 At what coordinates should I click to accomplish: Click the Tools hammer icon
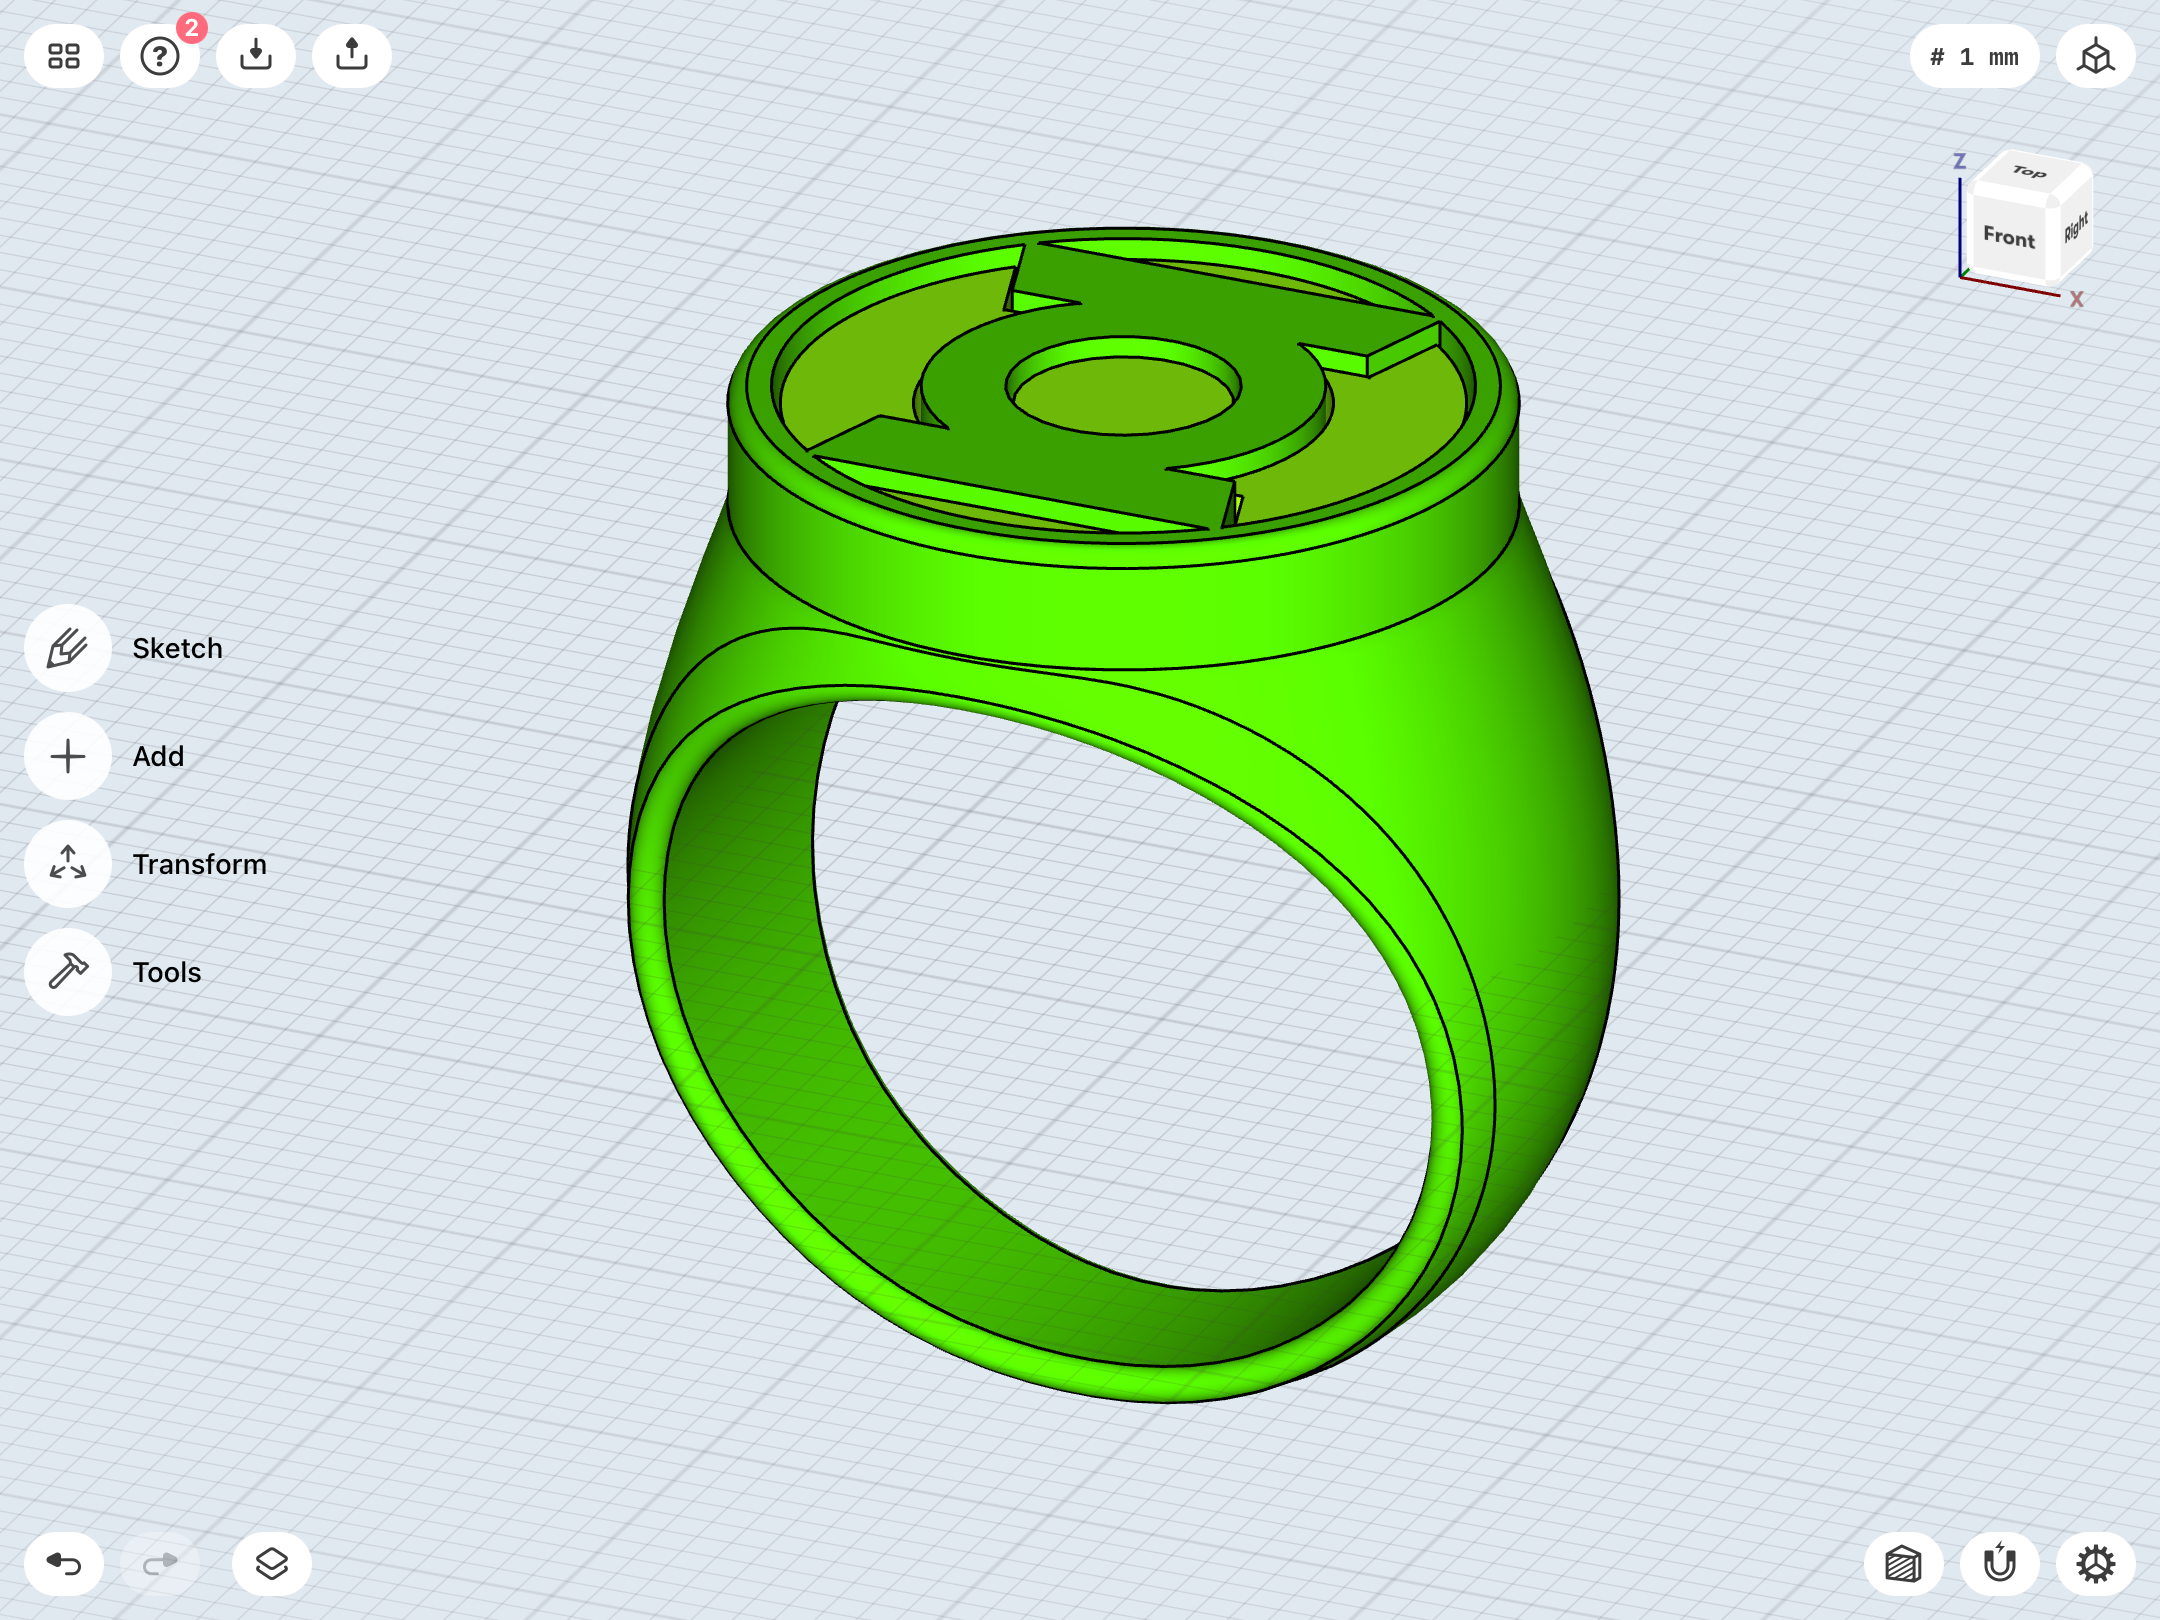pyautogui.click(x=68, y=972)
